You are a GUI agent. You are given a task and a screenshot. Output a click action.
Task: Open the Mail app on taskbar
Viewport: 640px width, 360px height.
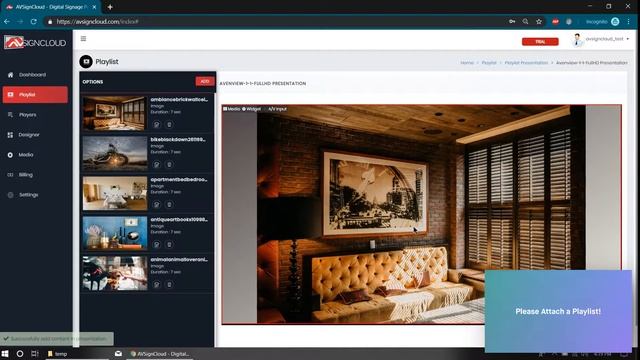118,354
